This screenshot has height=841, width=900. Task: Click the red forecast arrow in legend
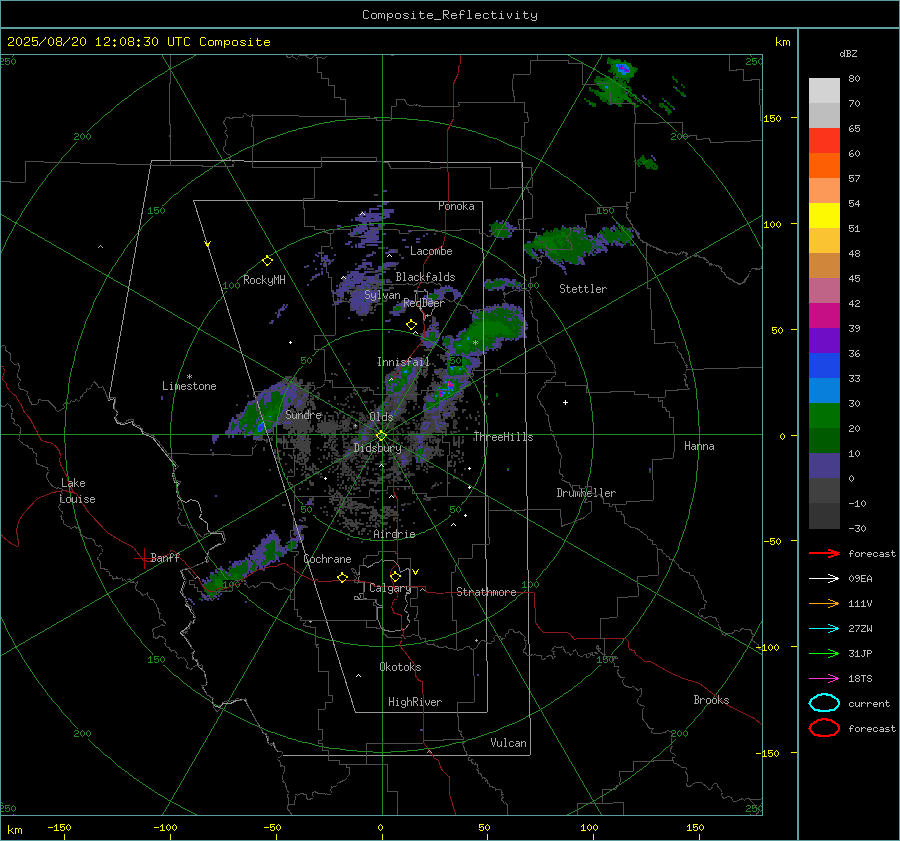pos(824,553)
